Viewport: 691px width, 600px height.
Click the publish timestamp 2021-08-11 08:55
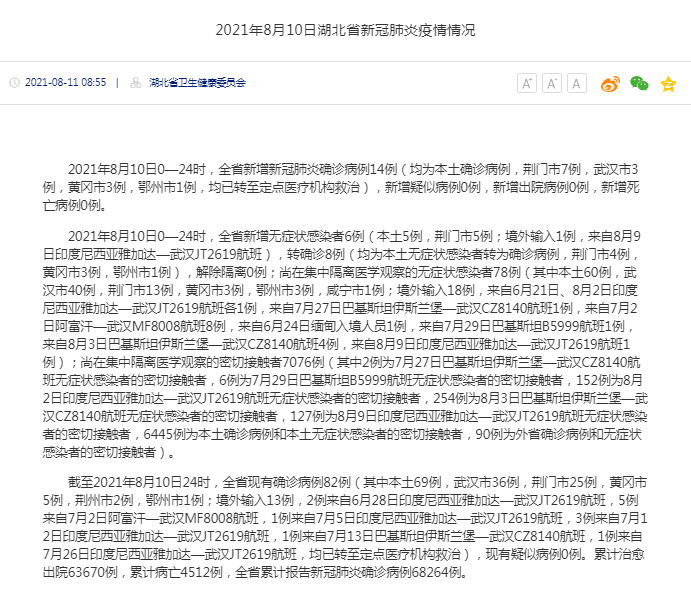pos(65,83)
